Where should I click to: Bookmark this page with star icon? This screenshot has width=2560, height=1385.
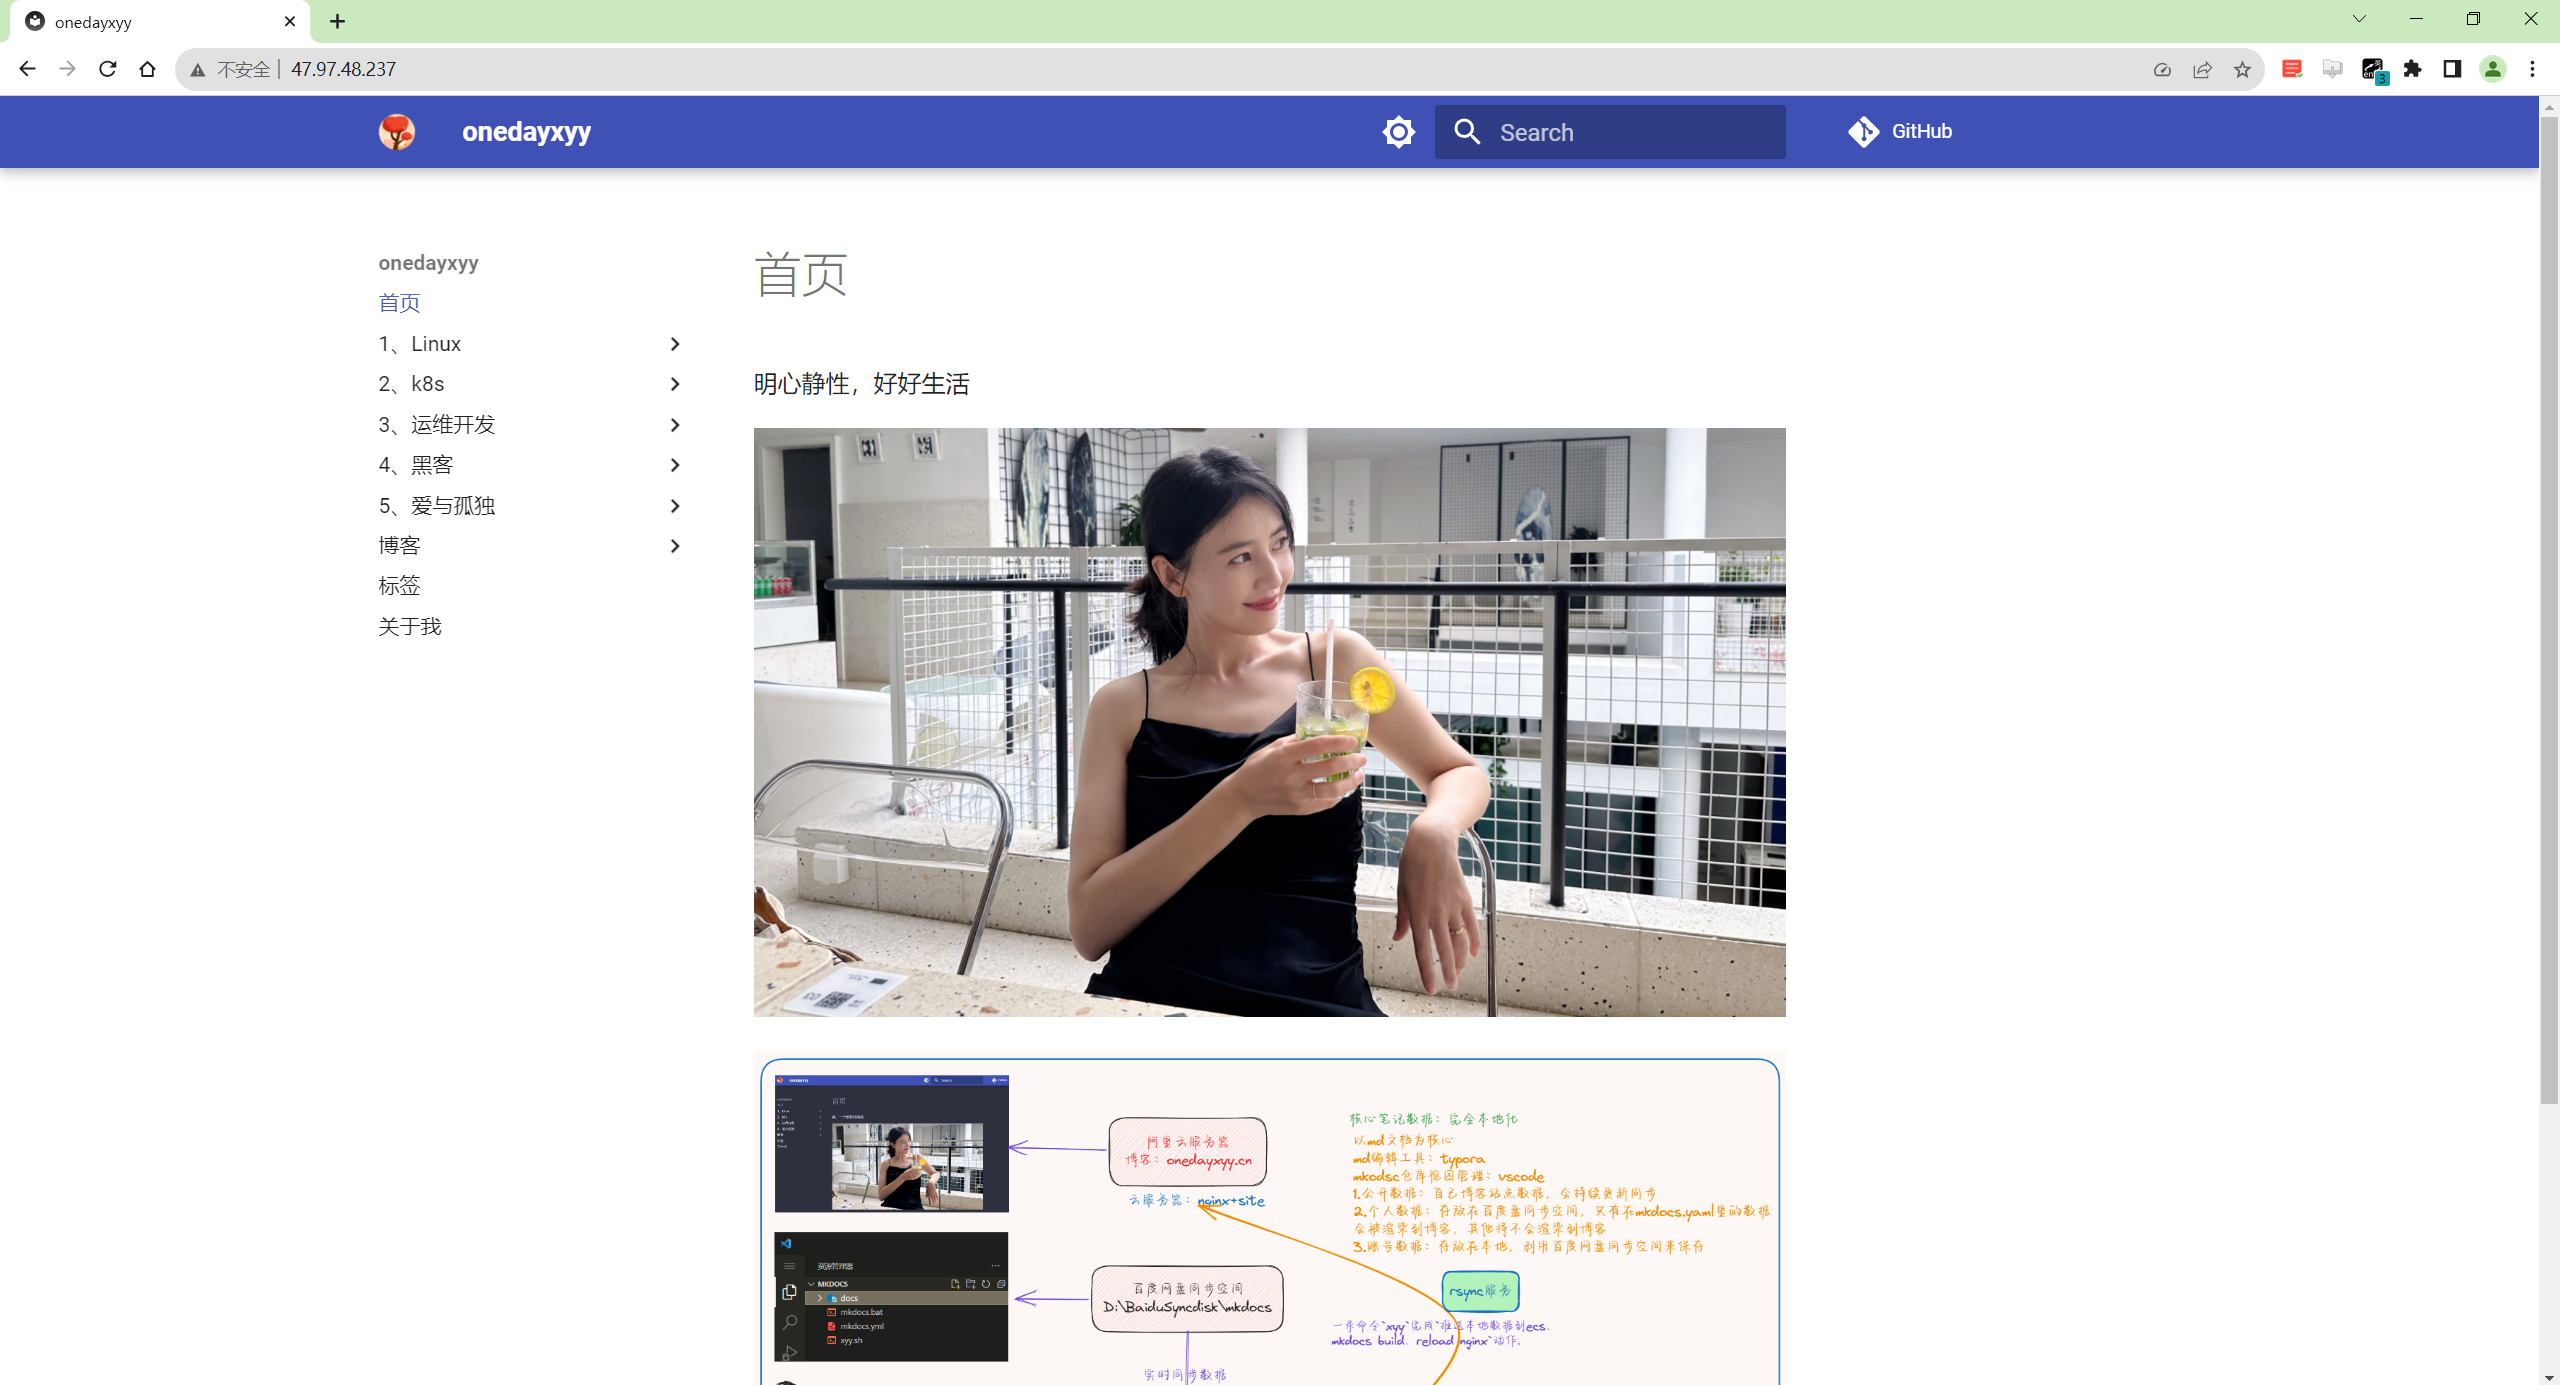(2242, 69)
